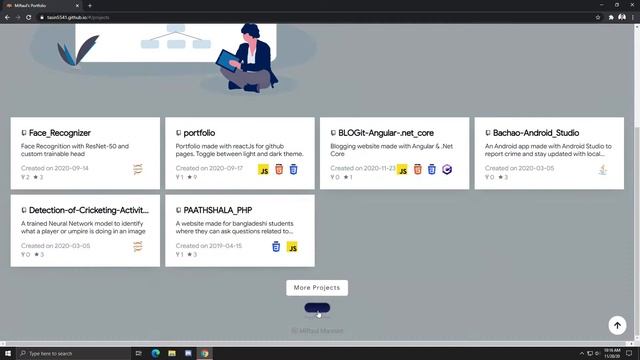
Task: Click the browser back arrow
Action: [x=7, y=18]
